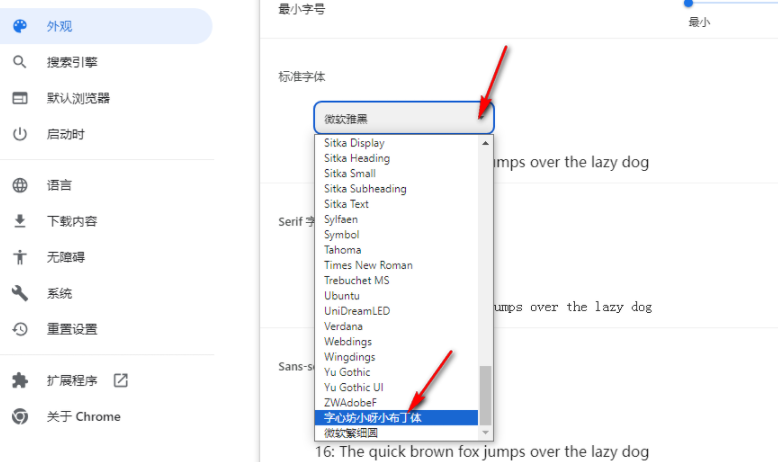The height and width of the screenshot is (462, 778).
Task: Click the restore clock icon for 重置设置
Action: 20,329
